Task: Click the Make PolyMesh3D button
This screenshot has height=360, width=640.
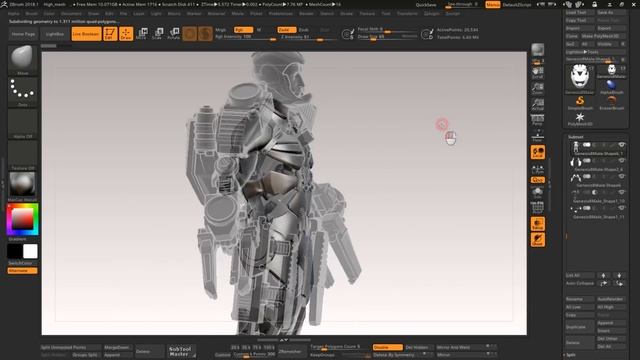Action: [x=603, y=36]
